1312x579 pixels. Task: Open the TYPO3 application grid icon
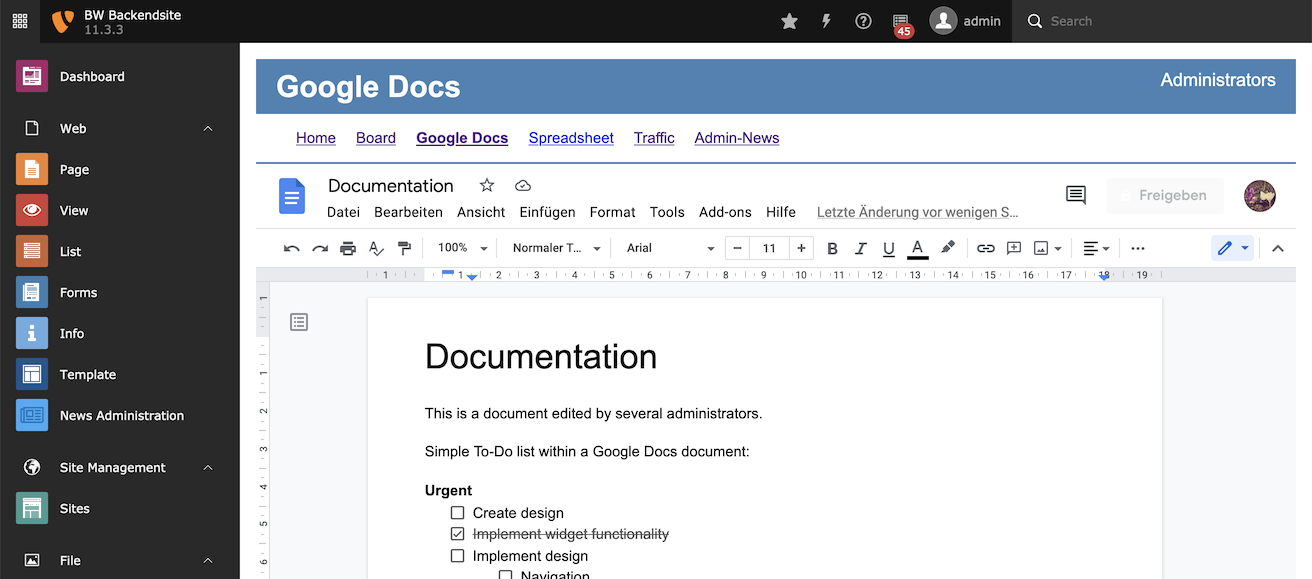(20, 21)
